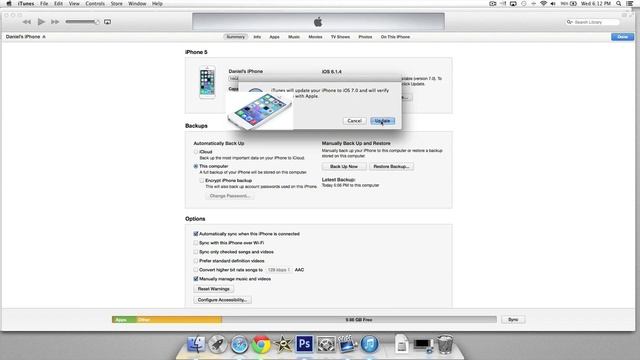
Task: Switch to the Summary tab
Action: pyautogui.click(x=236, y=37)
